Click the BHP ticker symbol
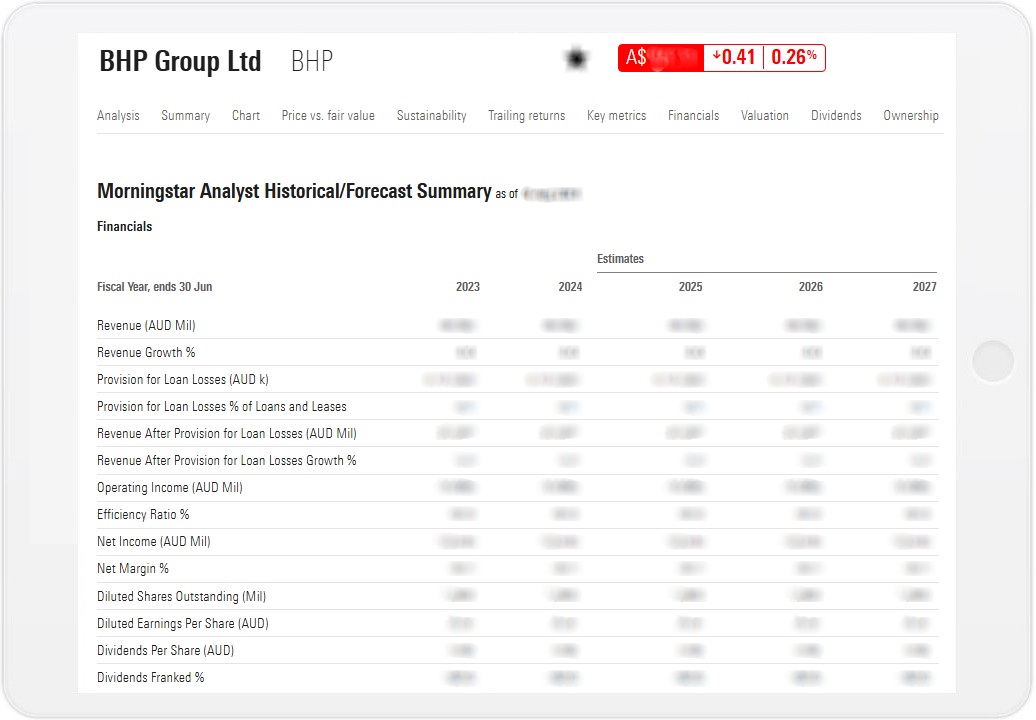1036x720 pixels. point(311,60)
